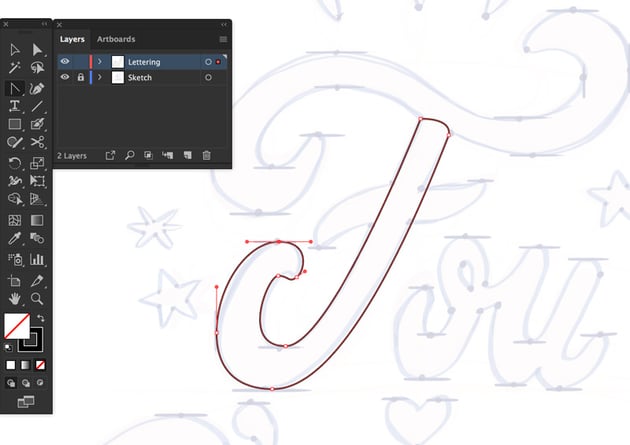Click Make/Release Clipping Mask button
The height and width of the screenshot is (445, 630).
click(x=148, y=155)
